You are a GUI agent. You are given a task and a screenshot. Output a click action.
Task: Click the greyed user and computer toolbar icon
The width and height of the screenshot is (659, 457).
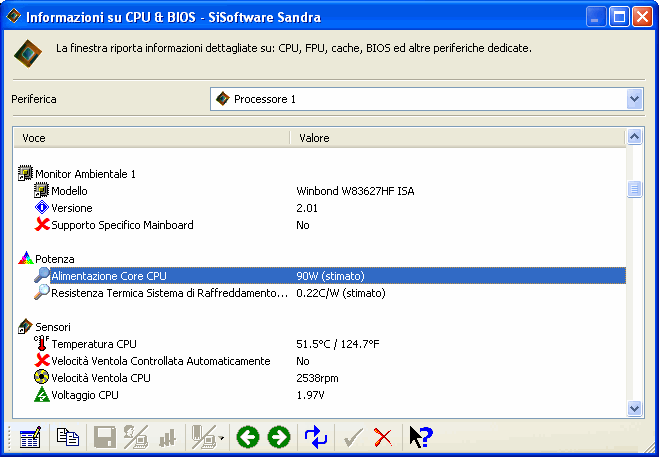click(x=136, y=437)
